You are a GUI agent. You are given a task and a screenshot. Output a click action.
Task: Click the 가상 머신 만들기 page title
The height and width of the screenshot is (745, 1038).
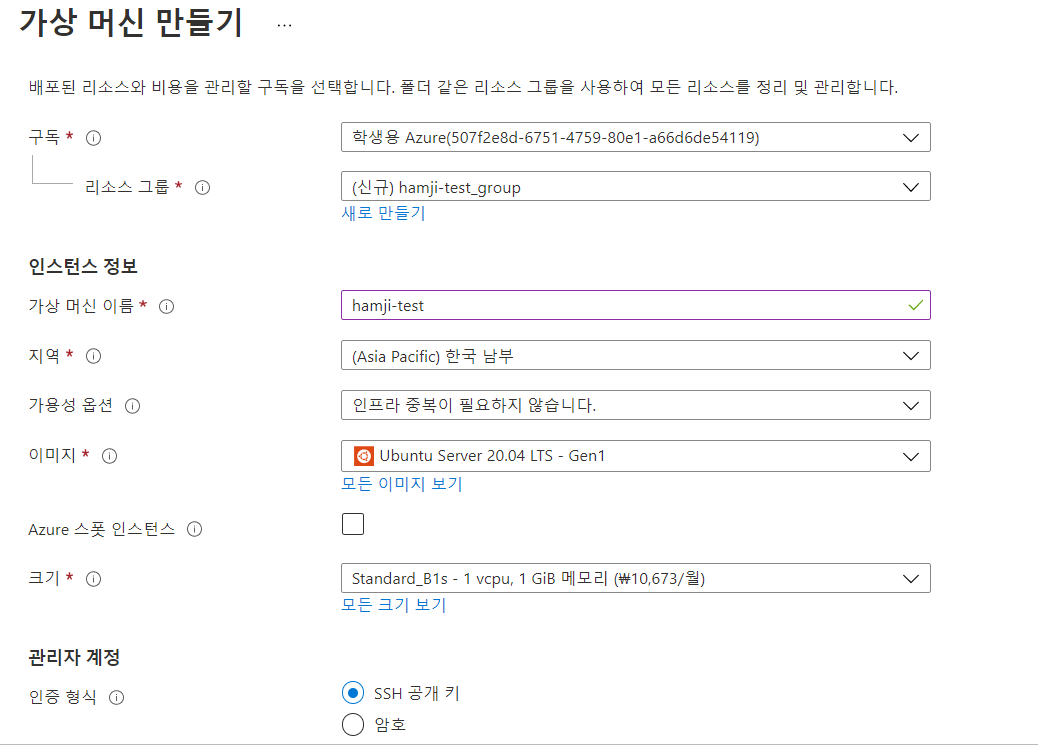(131, 23)
